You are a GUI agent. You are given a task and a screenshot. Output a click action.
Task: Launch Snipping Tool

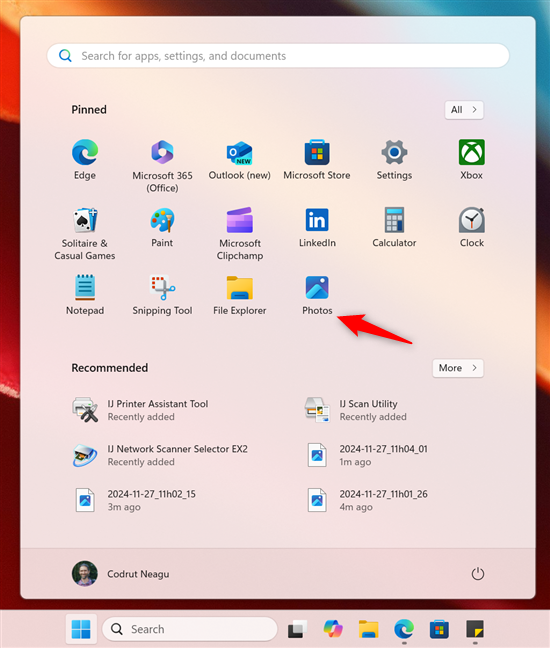pyautogui.click(x=162, y=295)
